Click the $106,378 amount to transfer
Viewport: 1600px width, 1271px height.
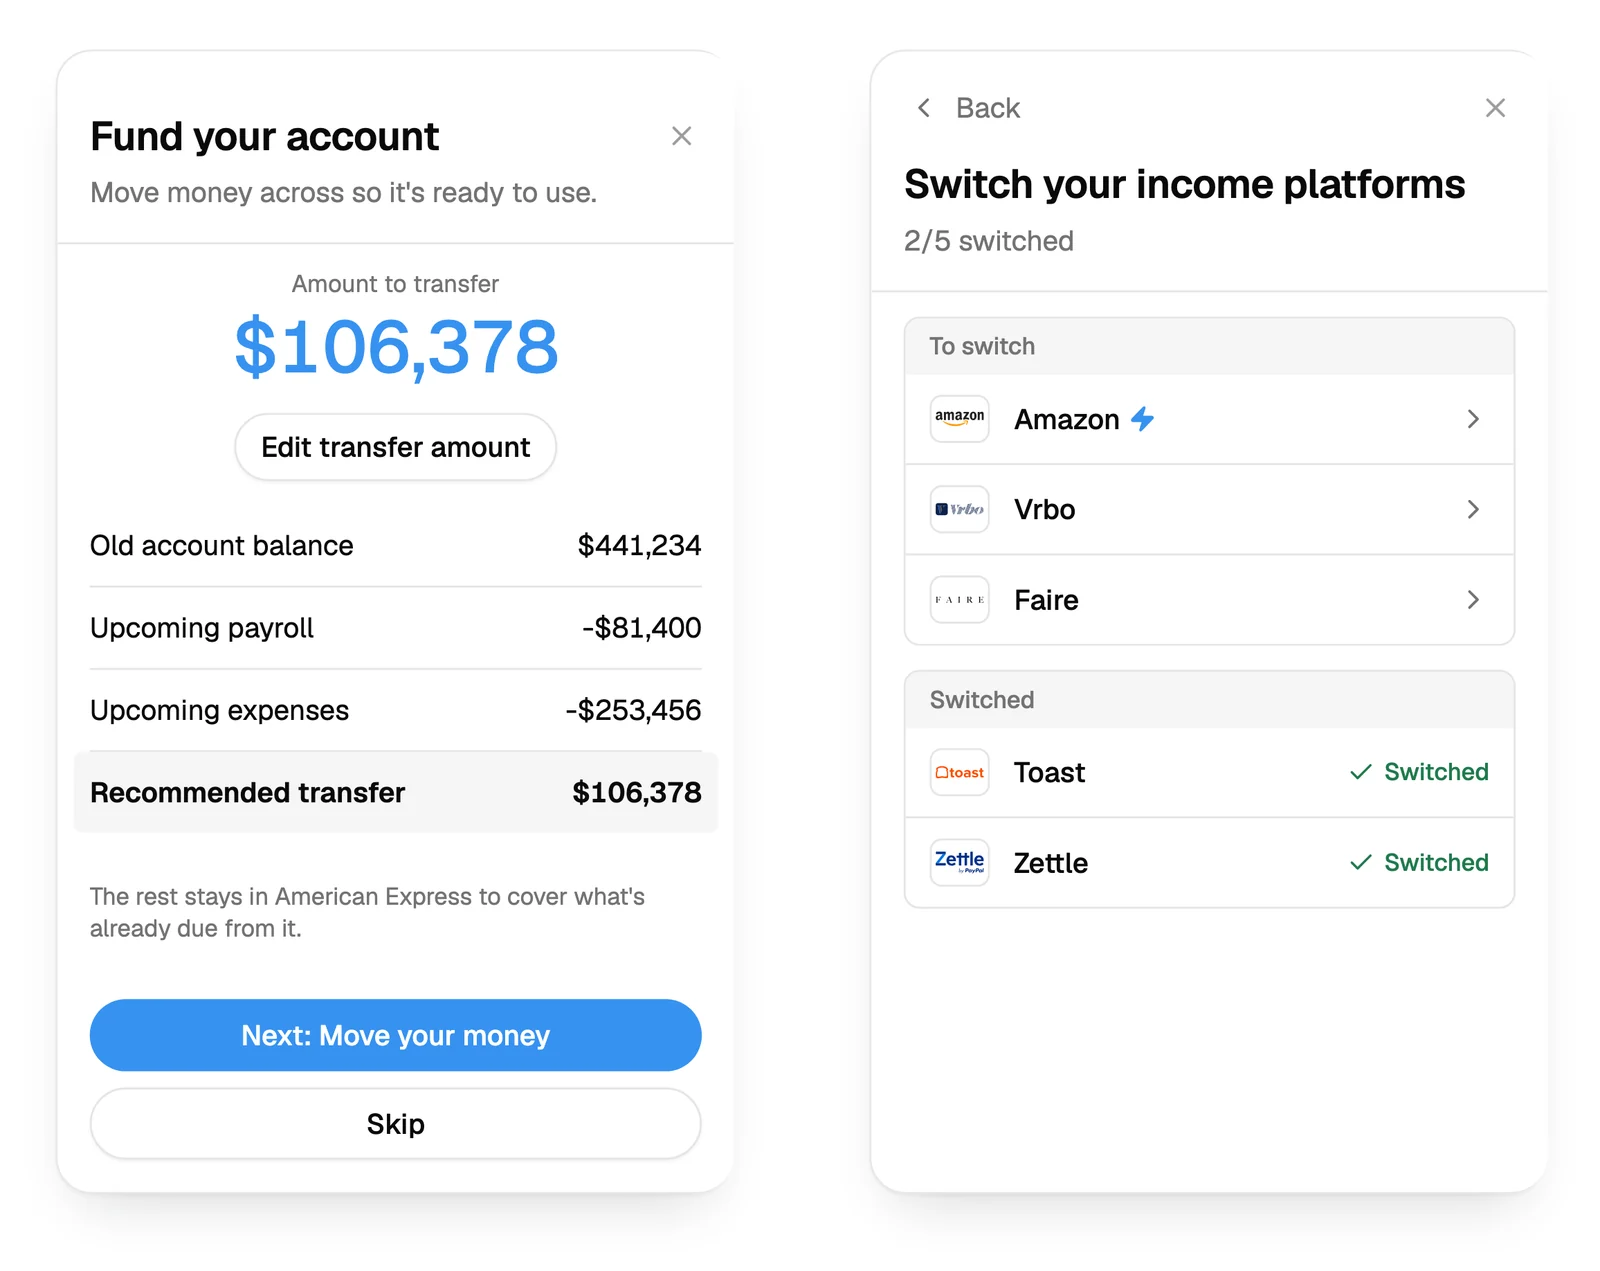[396, 348]
